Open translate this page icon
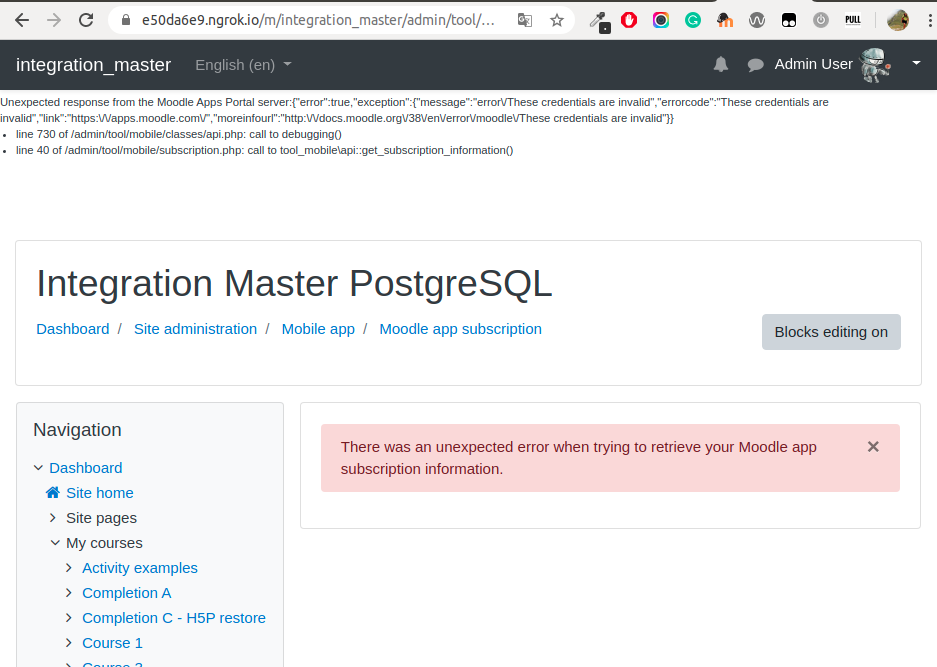Screen dimensions: 937x667 click(x=525, y=20)
